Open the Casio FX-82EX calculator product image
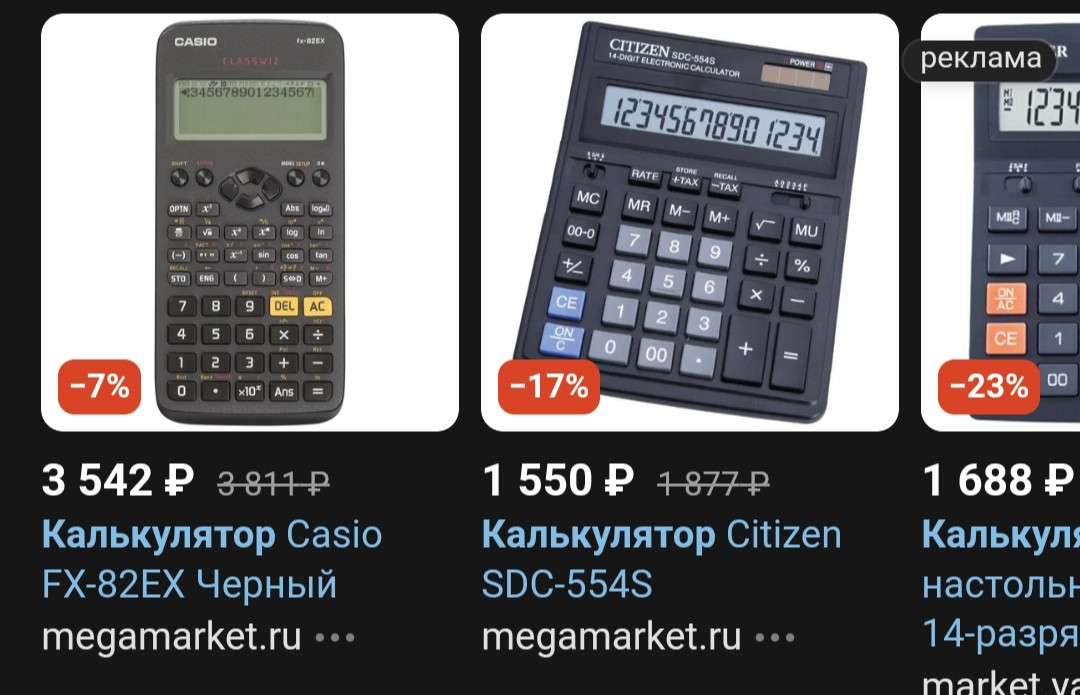This screenshot has height=695, width=1080. 250,222
